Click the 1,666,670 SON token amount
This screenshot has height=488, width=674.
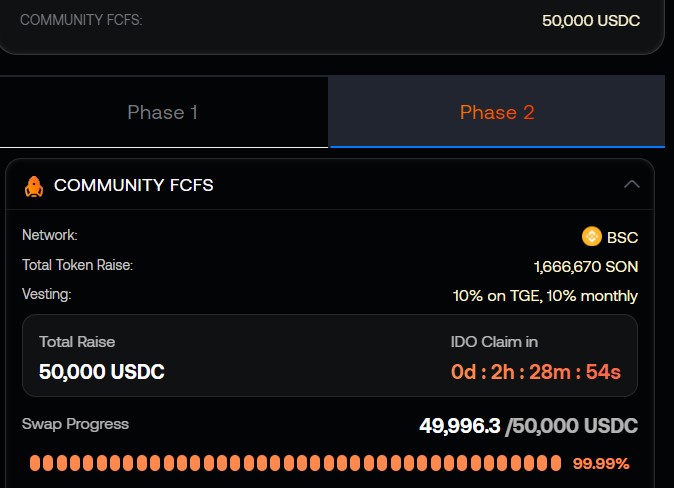click(x=586, y=267)
